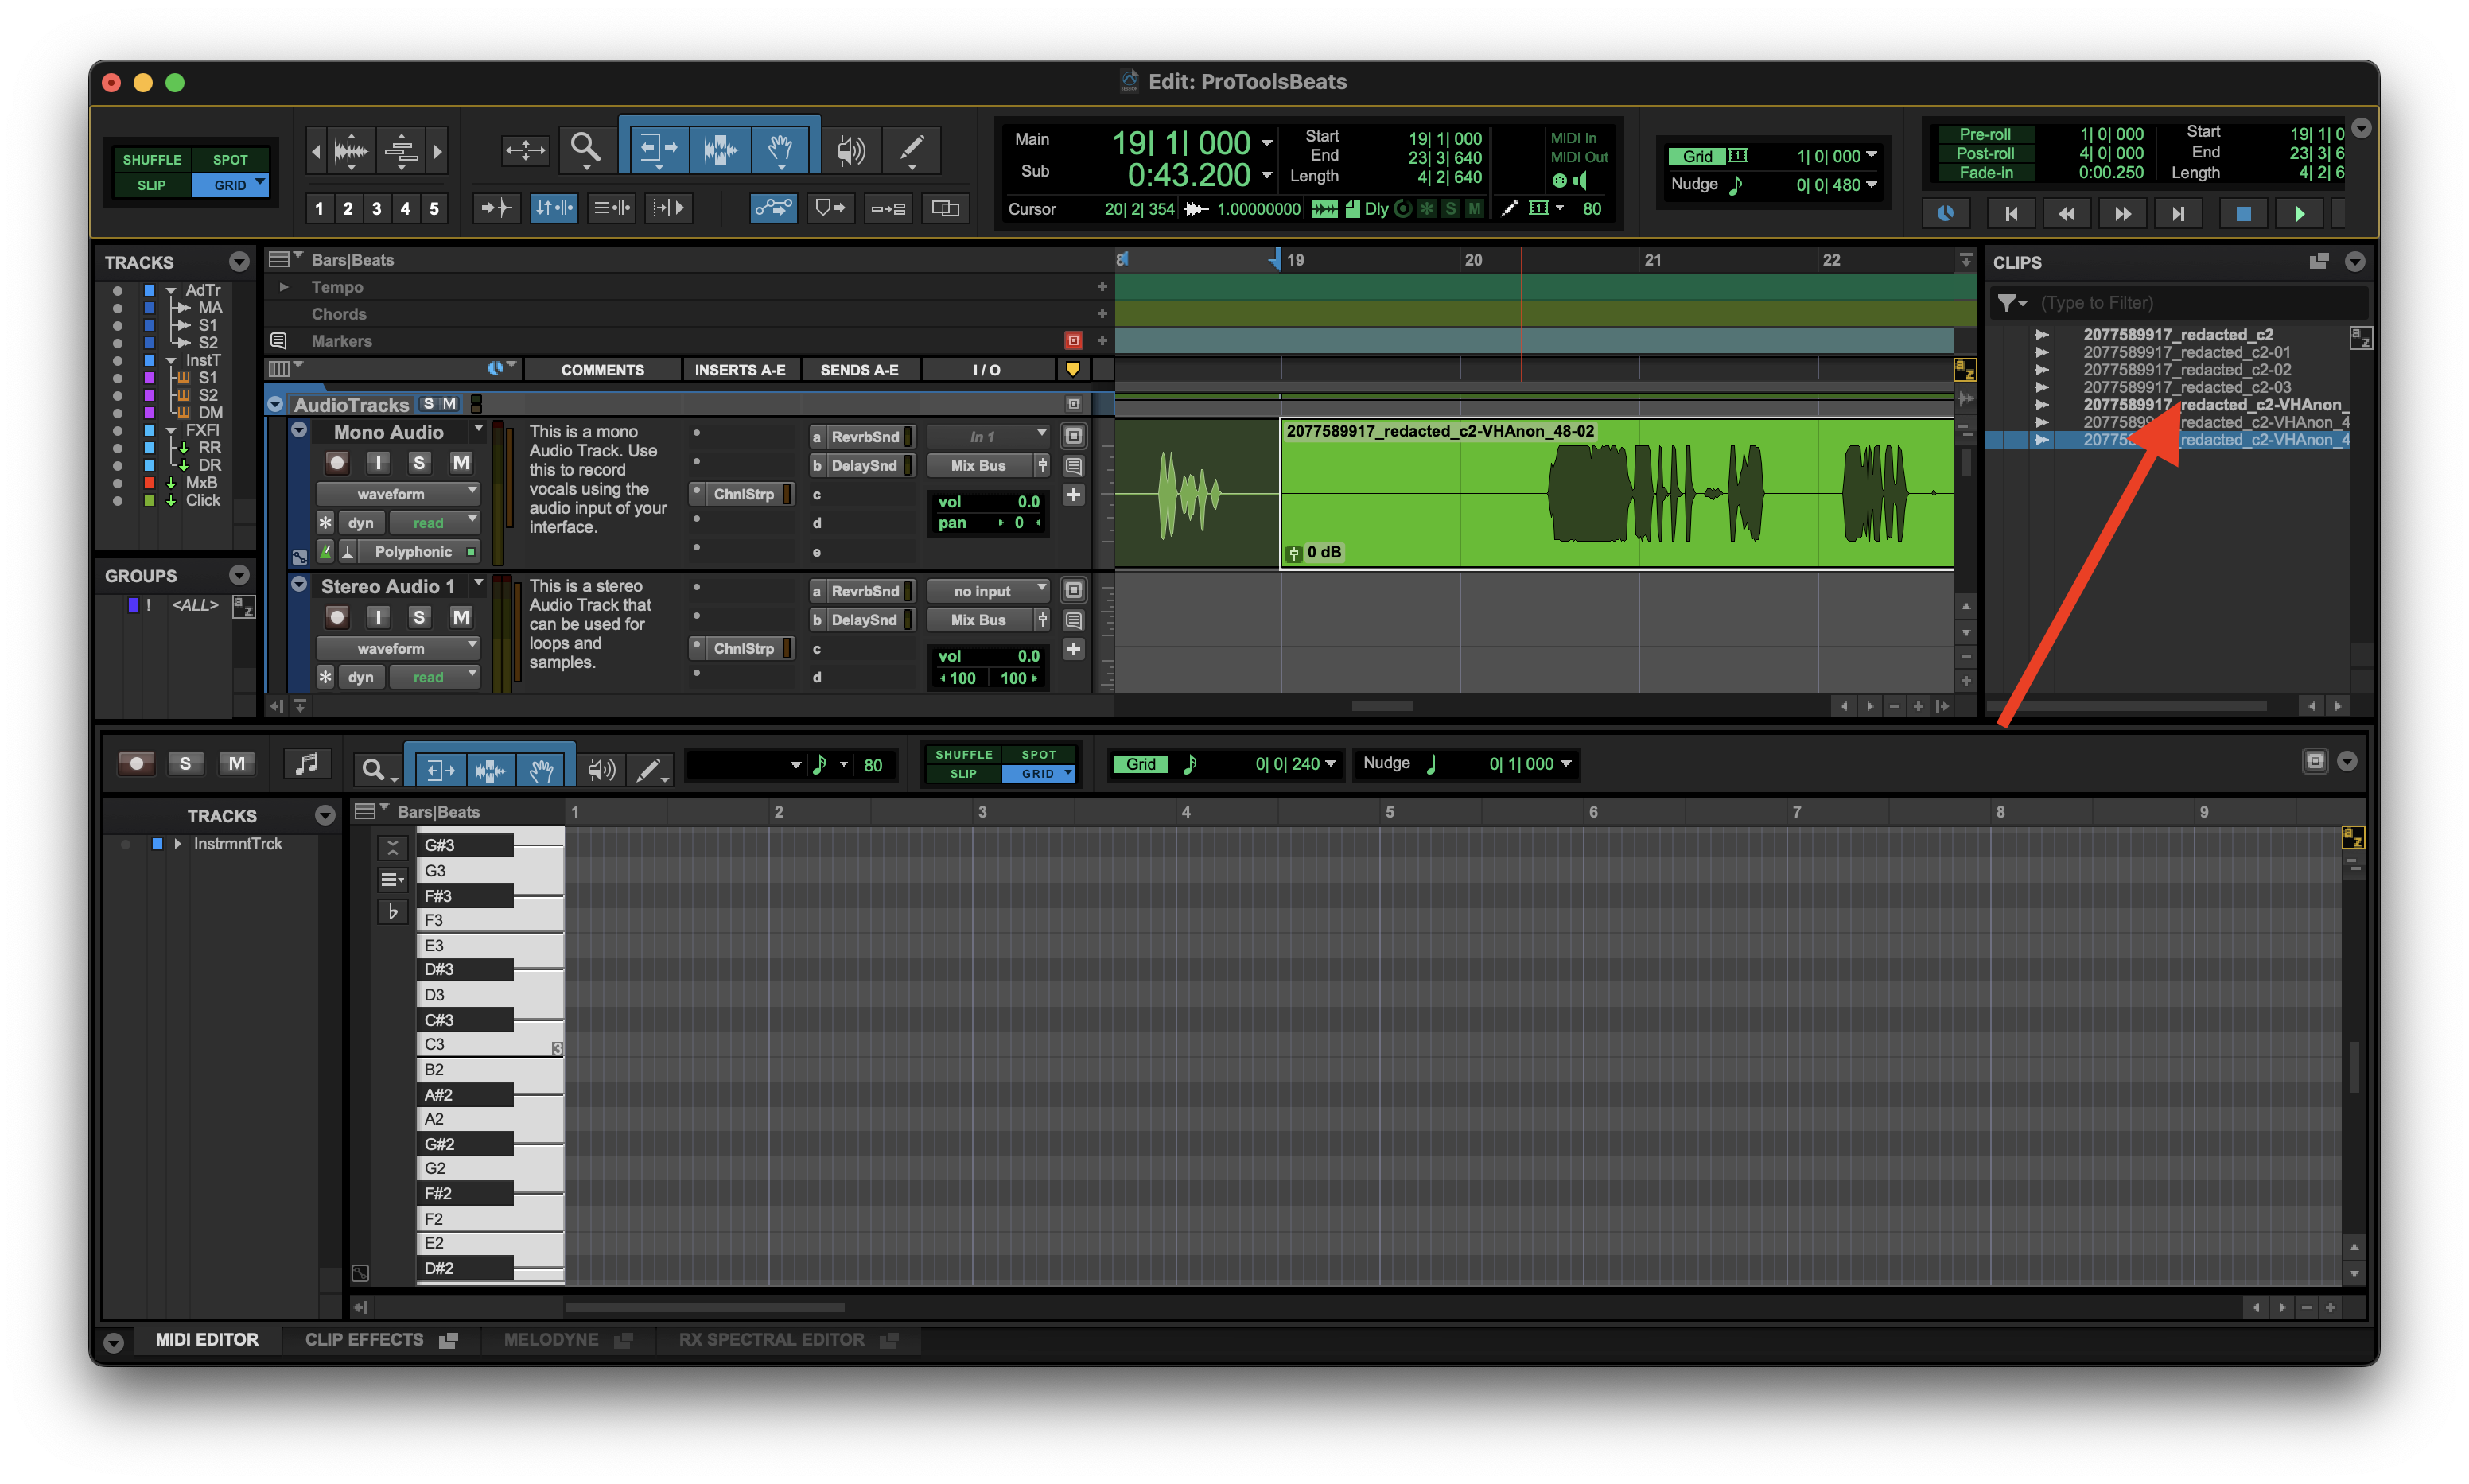Open Stereo Audio 1 no input selector
This screenshot has width=2469, height=1484.
(x=987, y=591)
